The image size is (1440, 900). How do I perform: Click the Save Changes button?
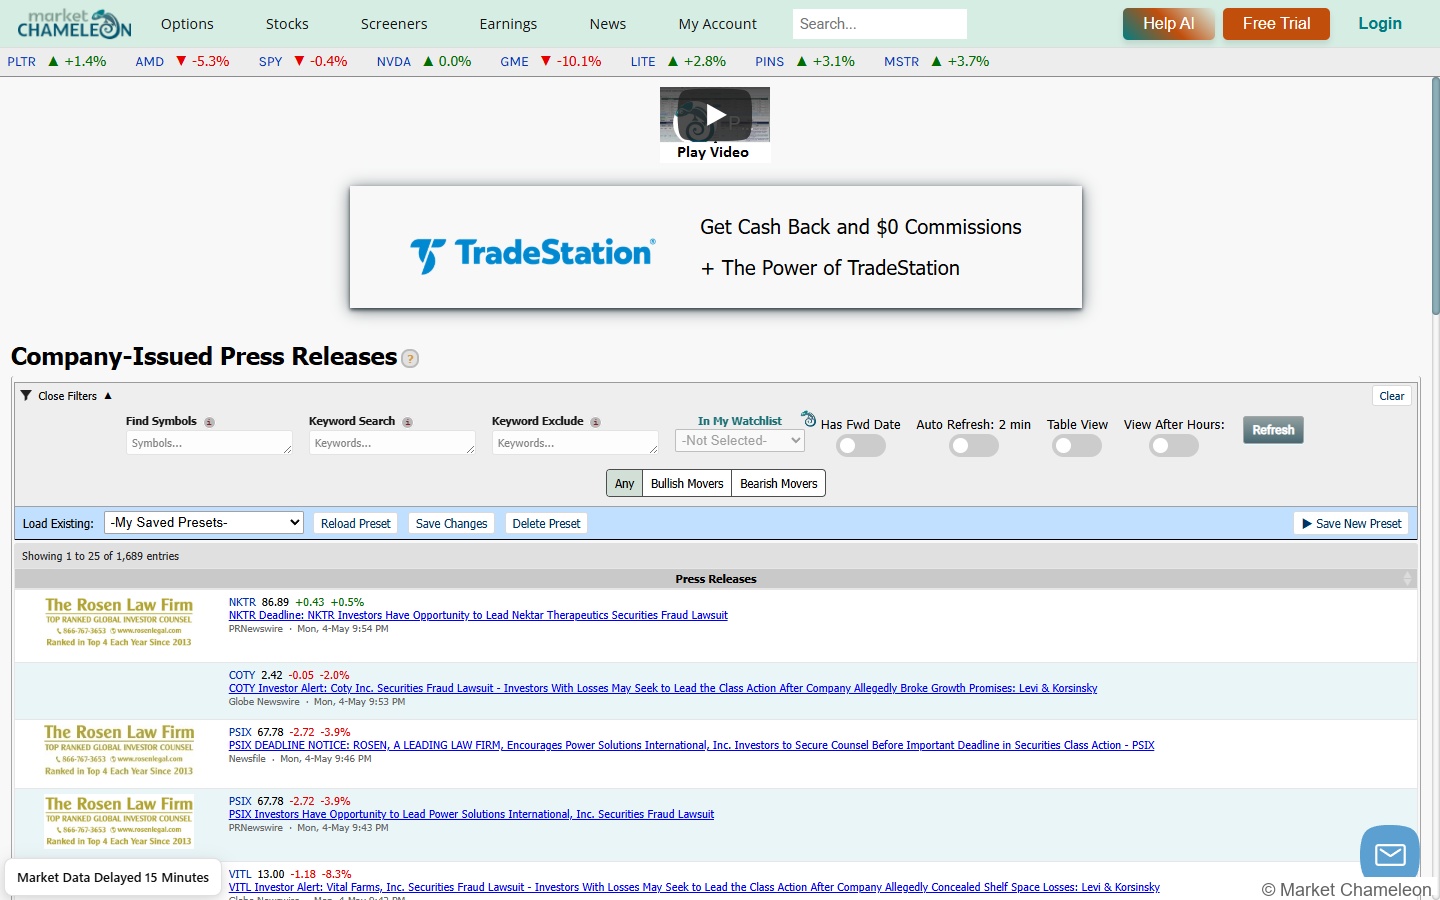tap(452, 523)
